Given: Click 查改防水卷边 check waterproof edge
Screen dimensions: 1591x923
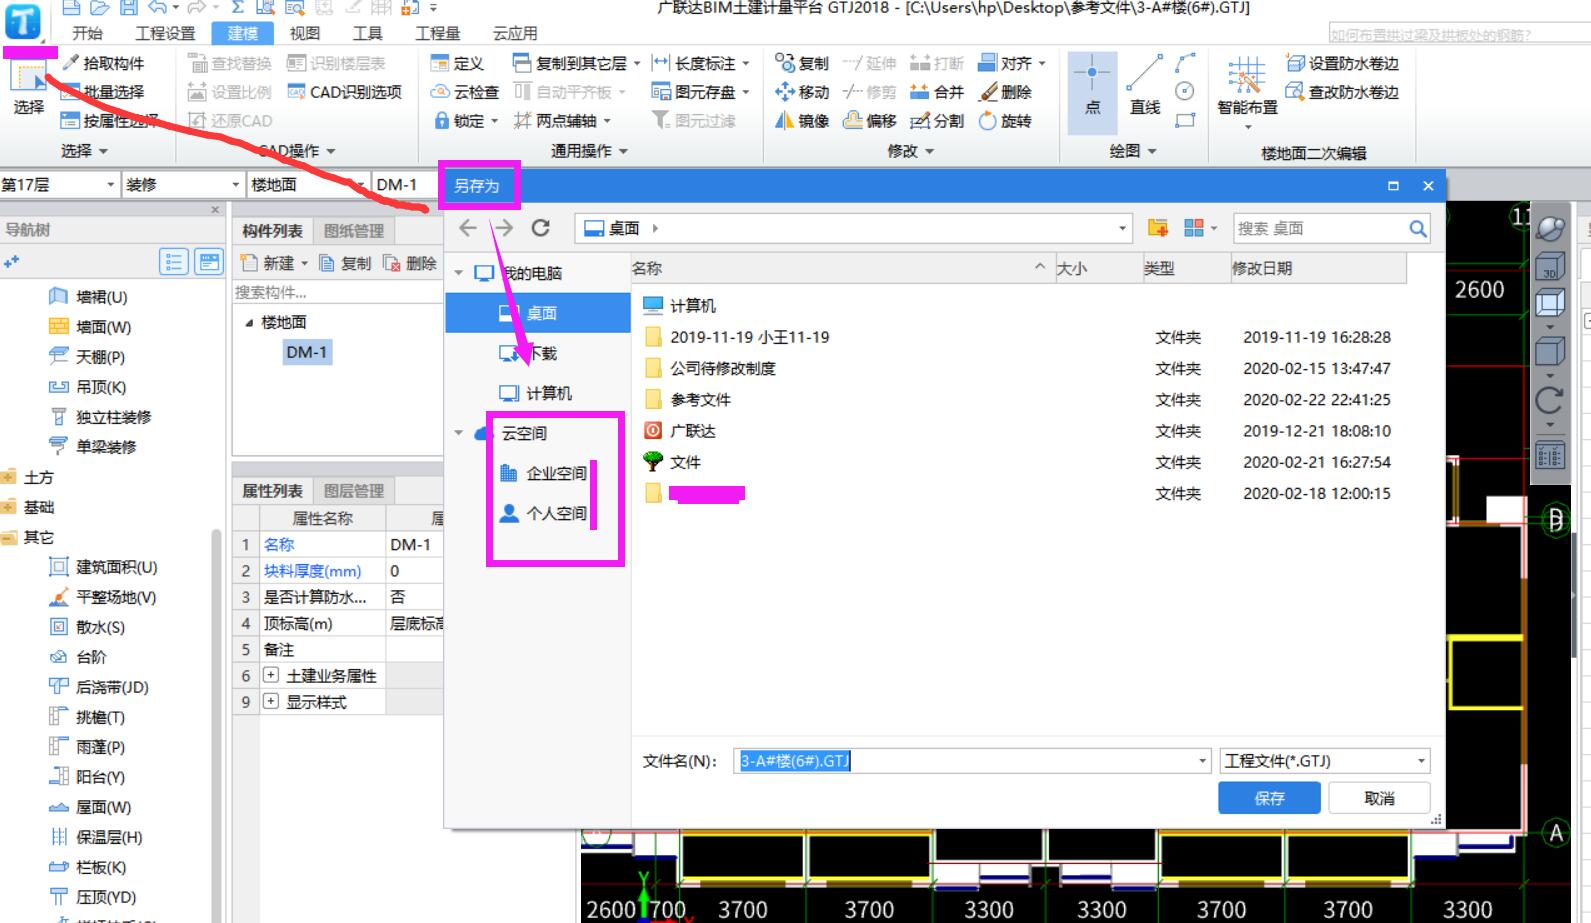Looking at the screenshot, I should click(x=1342, y=92).
